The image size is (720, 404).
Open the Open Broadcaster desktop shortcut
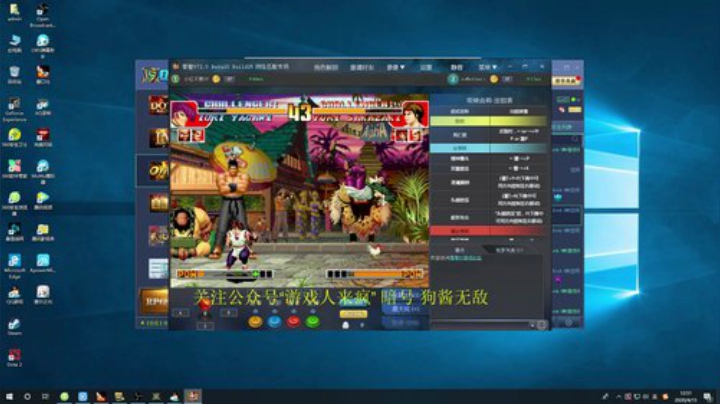point(43,16)
